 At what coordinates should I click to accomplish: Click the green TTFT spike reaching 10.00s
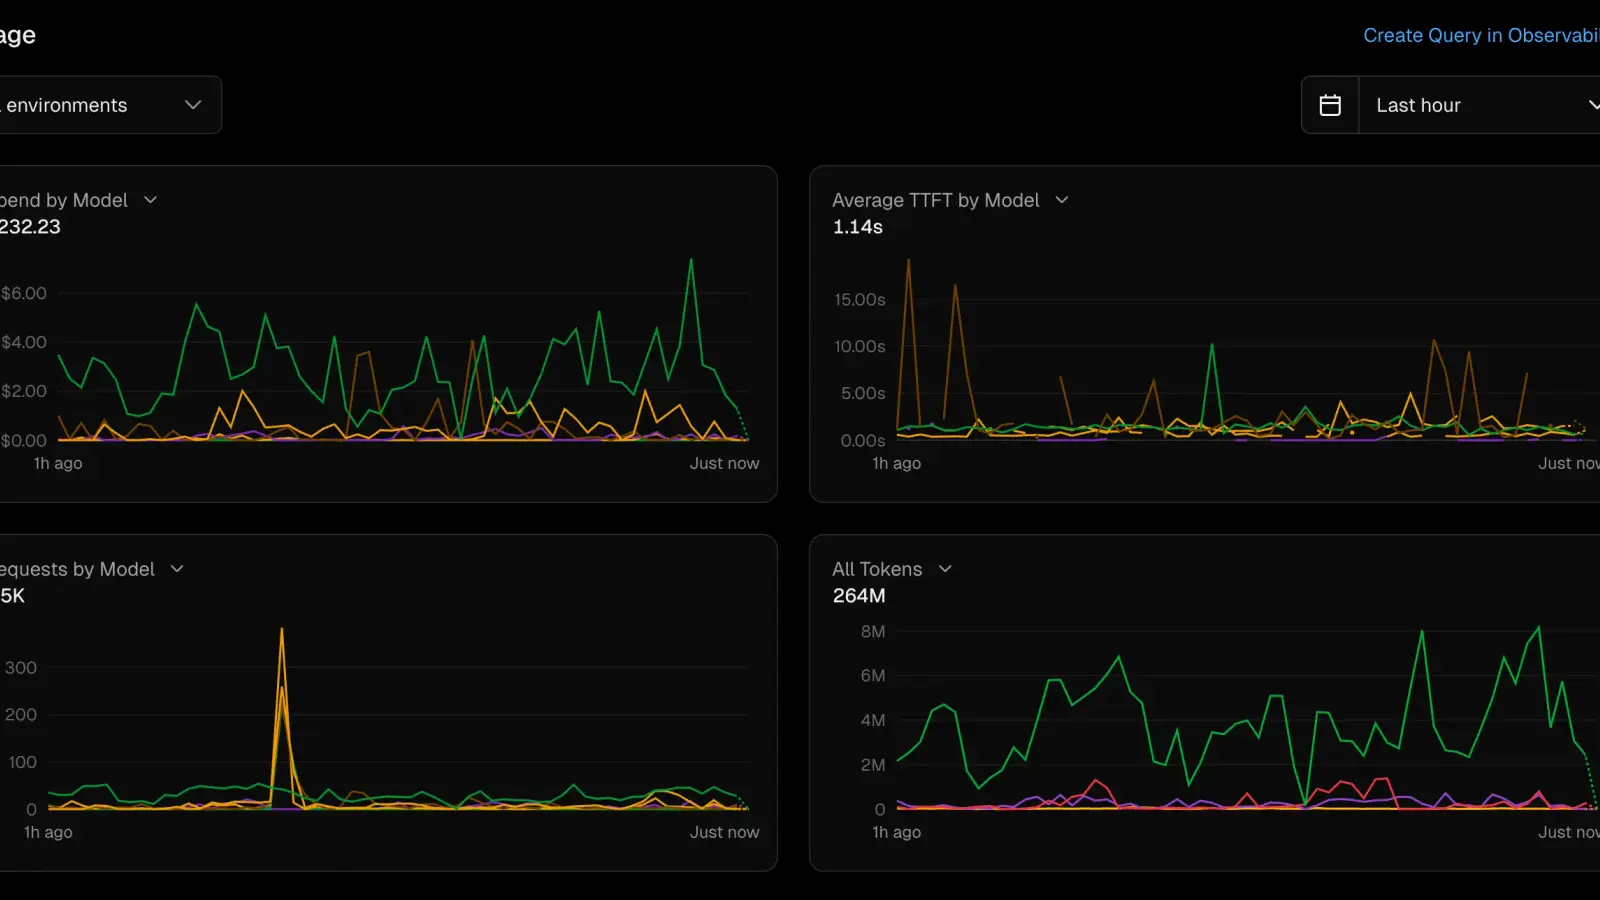click(x=1212, y=347)
